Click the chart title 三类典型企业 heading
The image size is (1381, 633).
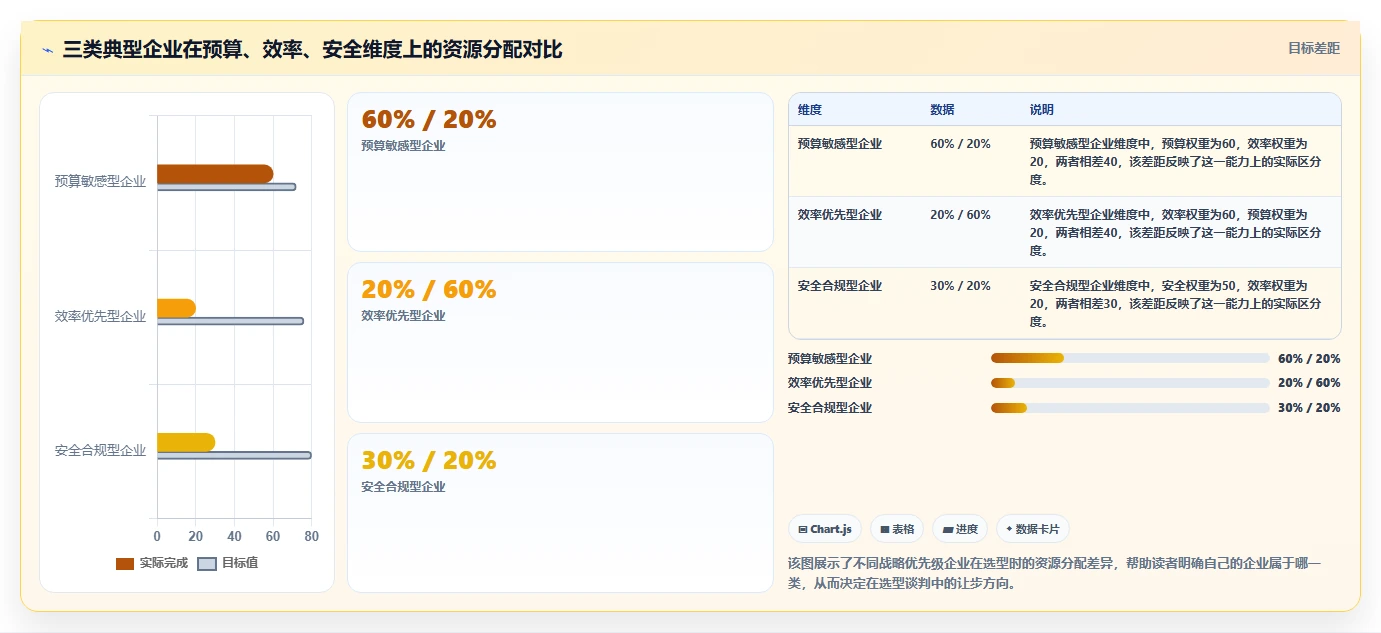pos(312,49)
